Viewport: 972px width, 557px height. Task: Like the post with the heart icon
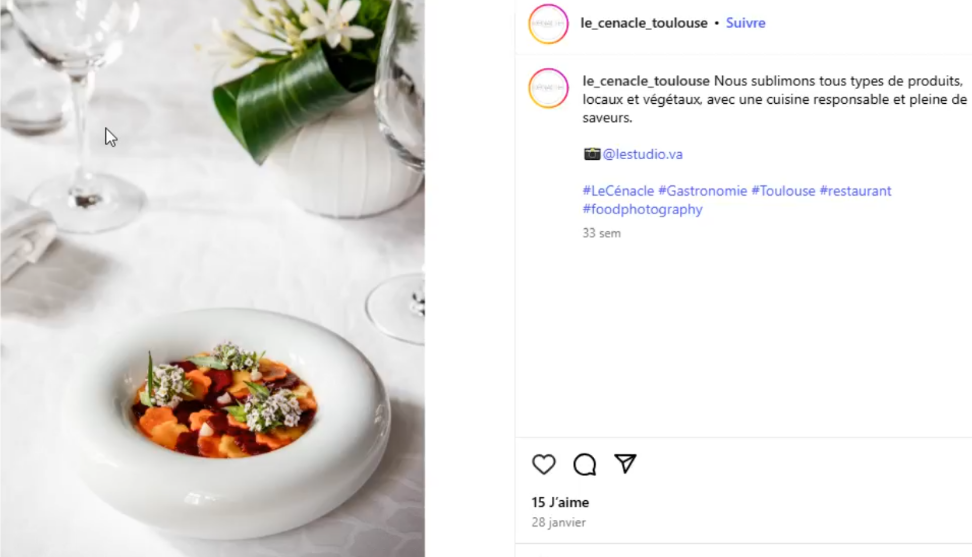543,464
